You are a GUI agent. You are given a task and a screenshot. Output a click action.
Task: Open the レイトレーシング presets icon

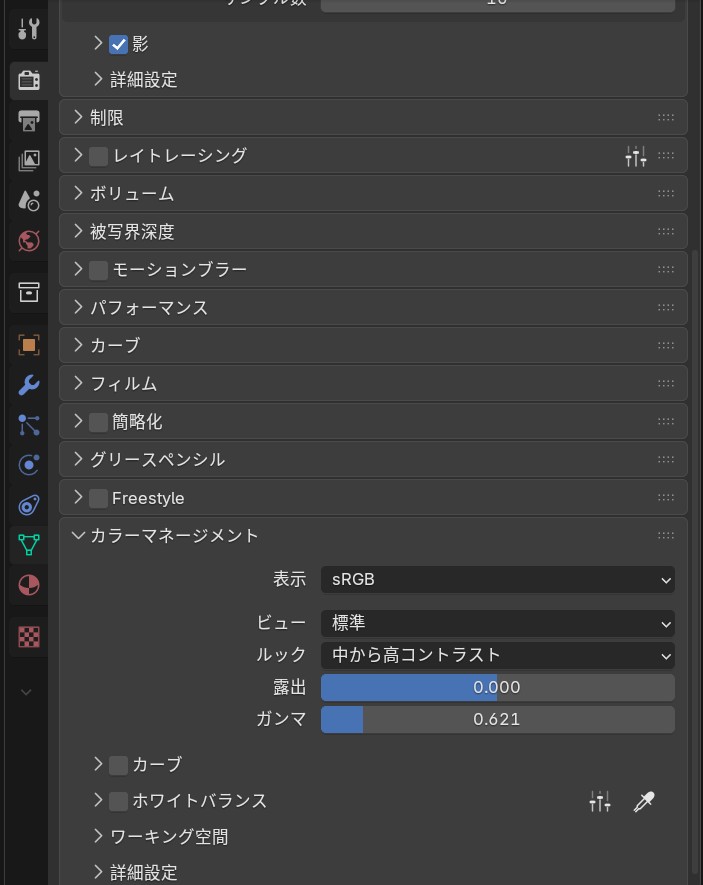click(x=636, y=156)
